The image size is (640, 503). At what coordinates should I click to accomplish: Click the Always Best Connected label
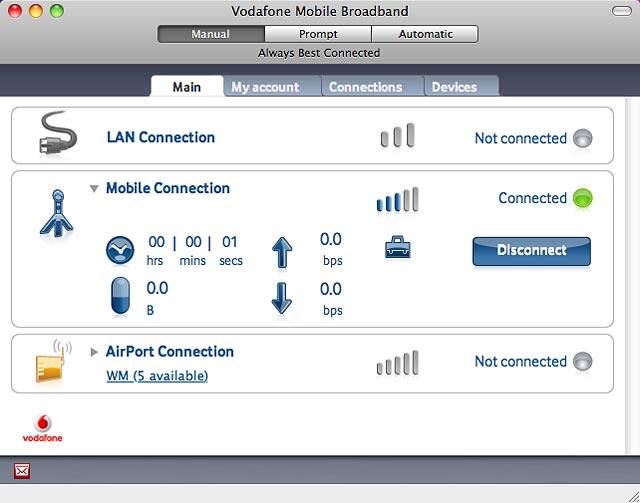(x=319, y=53)
